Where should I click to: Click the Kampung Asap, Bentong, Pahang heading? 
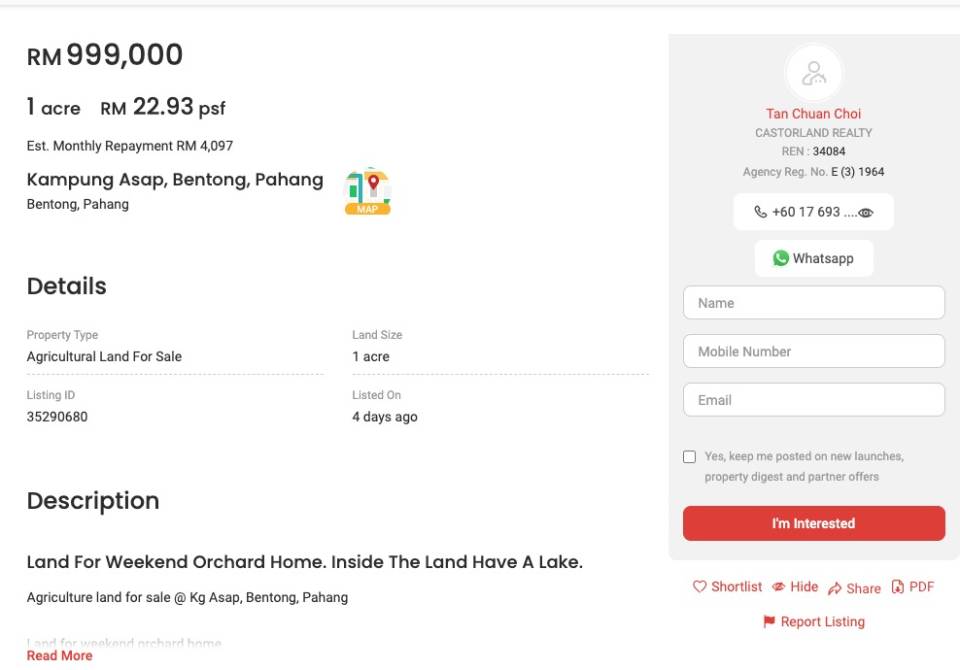tap(175, 180)
